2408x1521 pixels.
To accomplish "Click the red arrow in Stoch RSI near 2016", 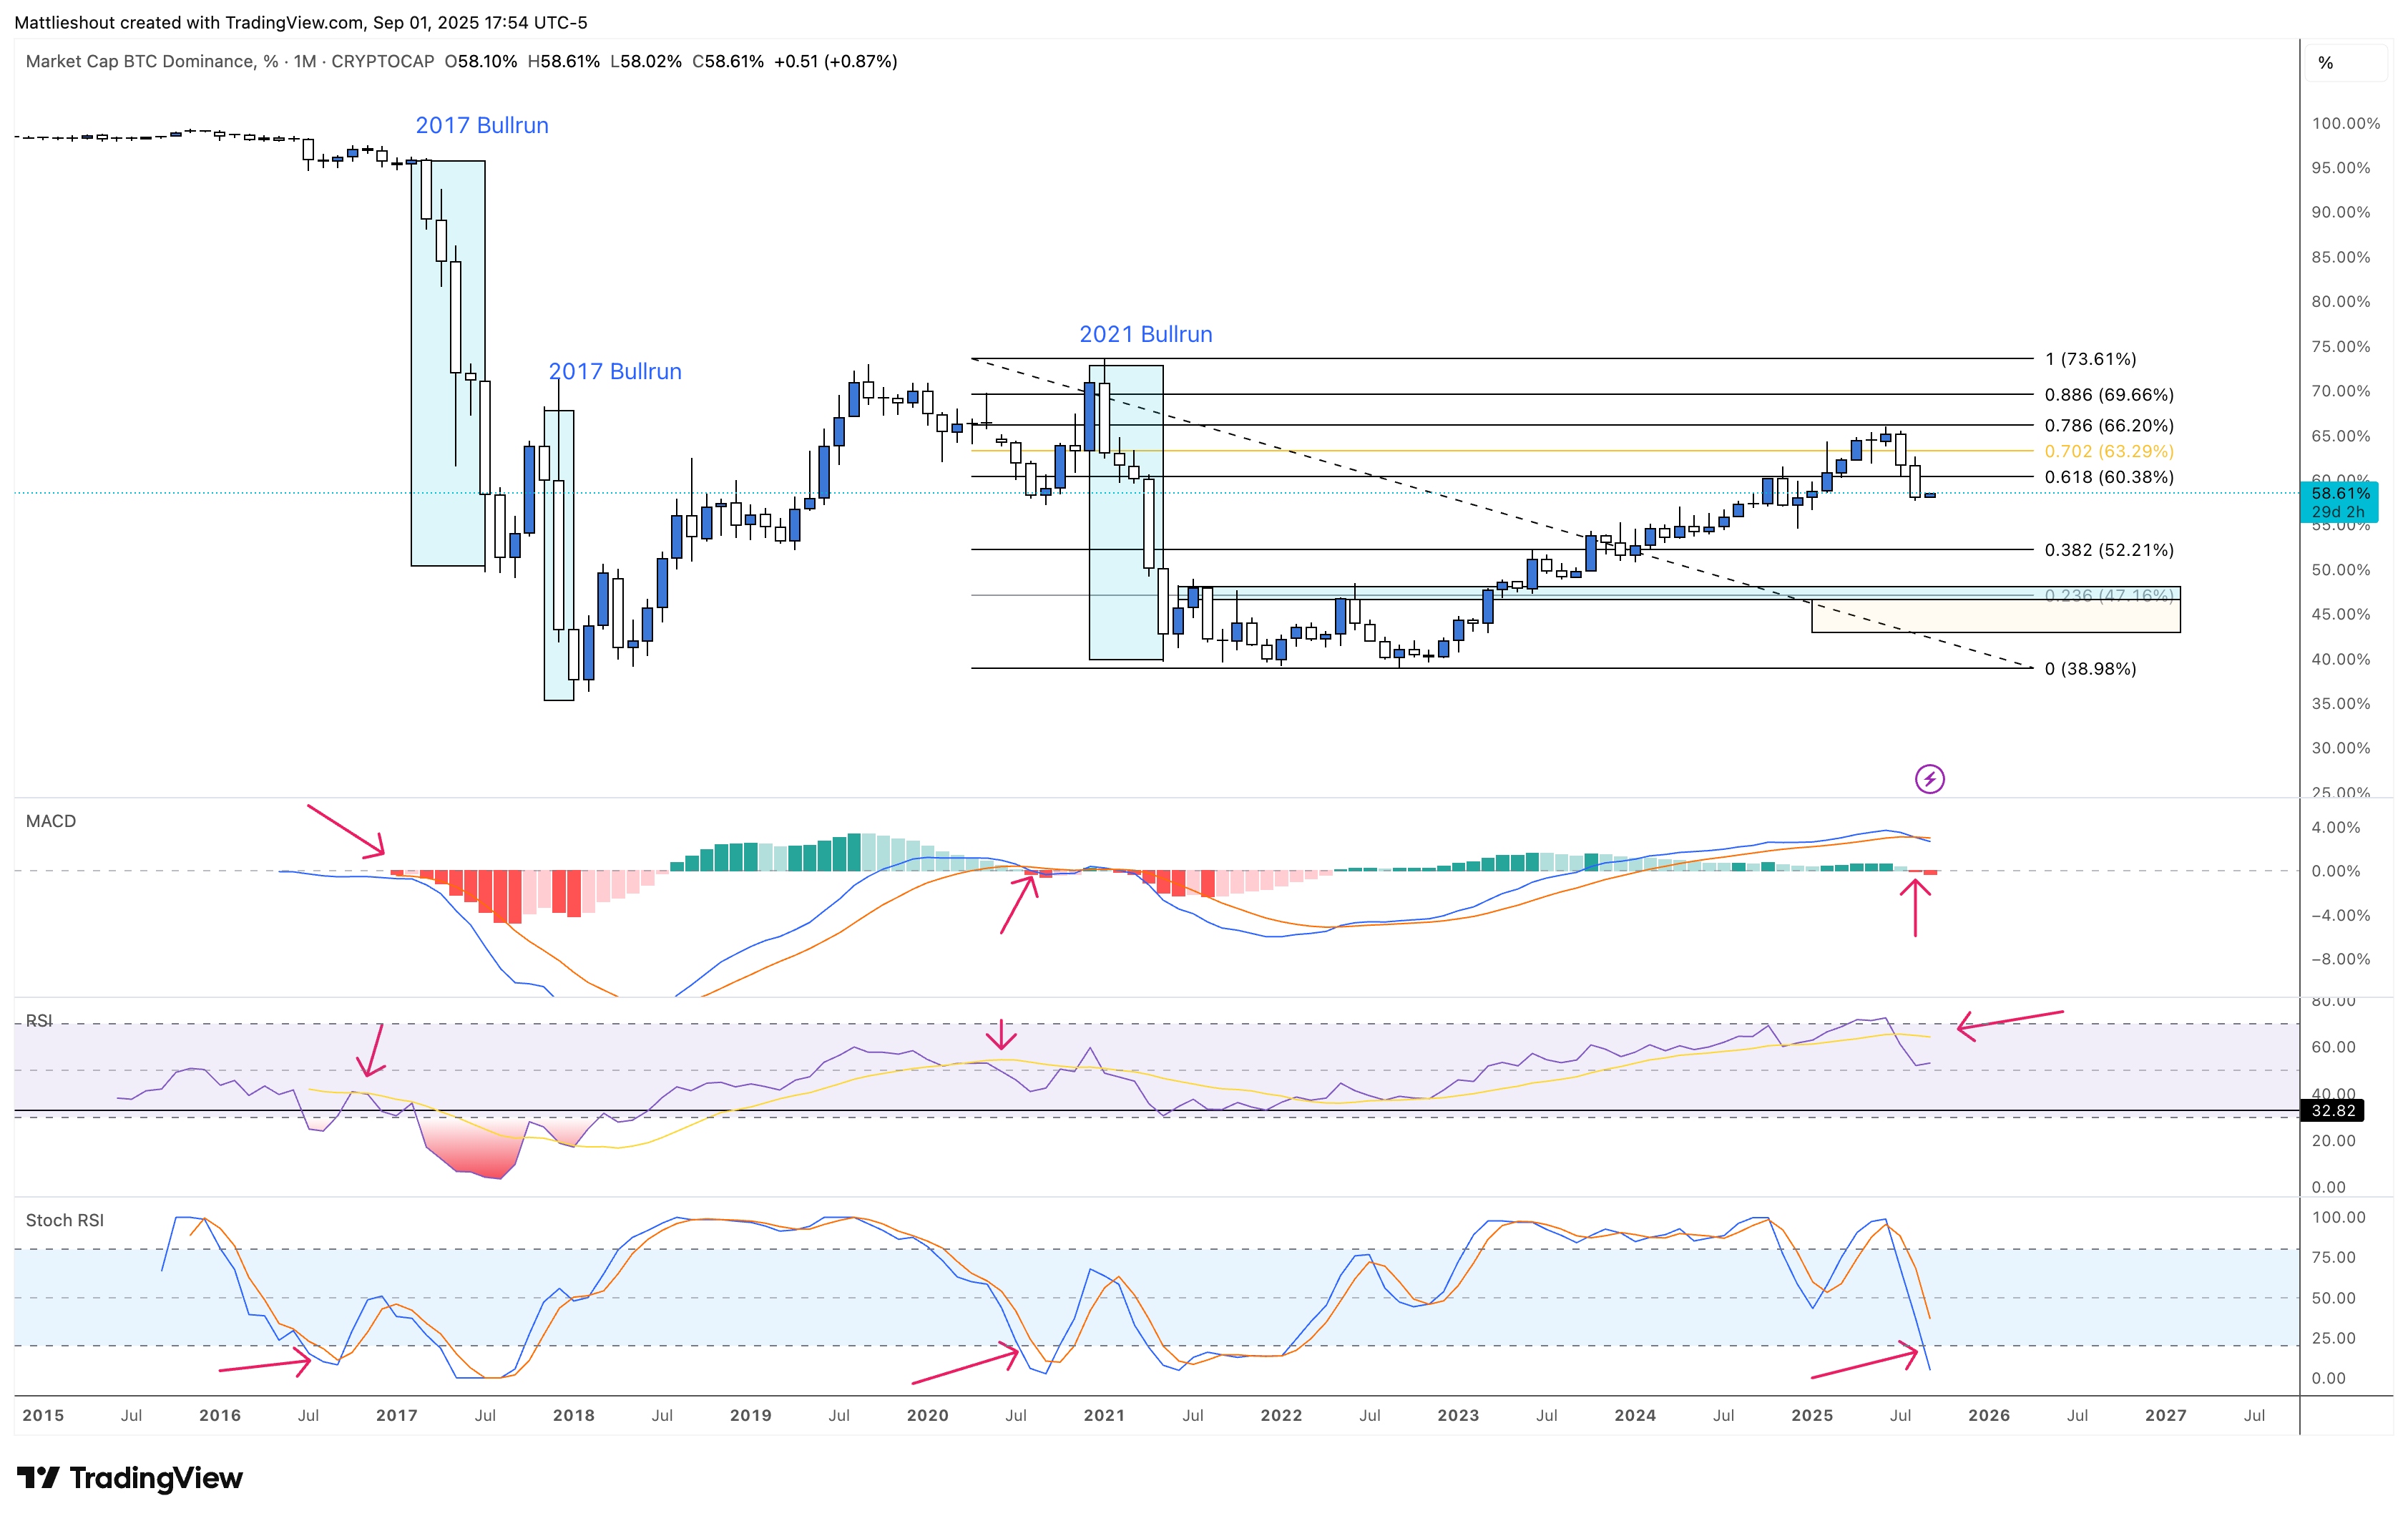I will coord(265,1364).
